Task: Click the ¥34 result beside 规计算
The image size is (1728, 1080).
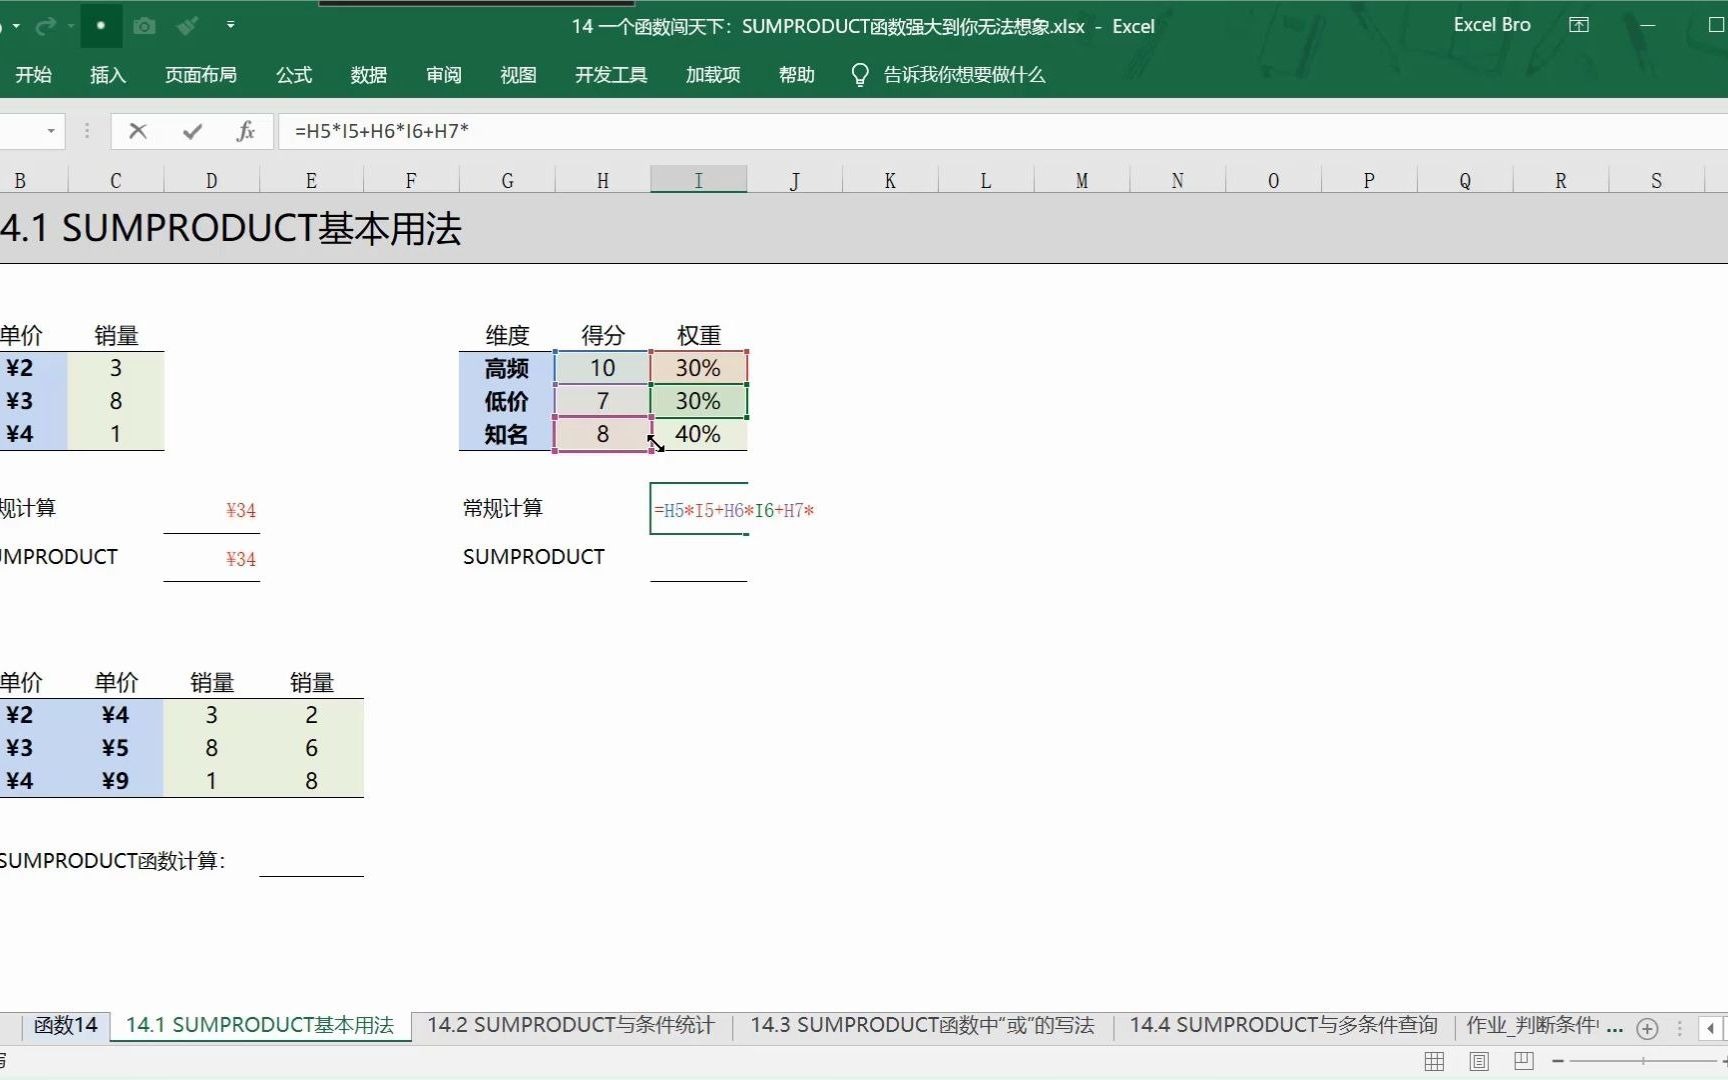Action: pos(212,509)
